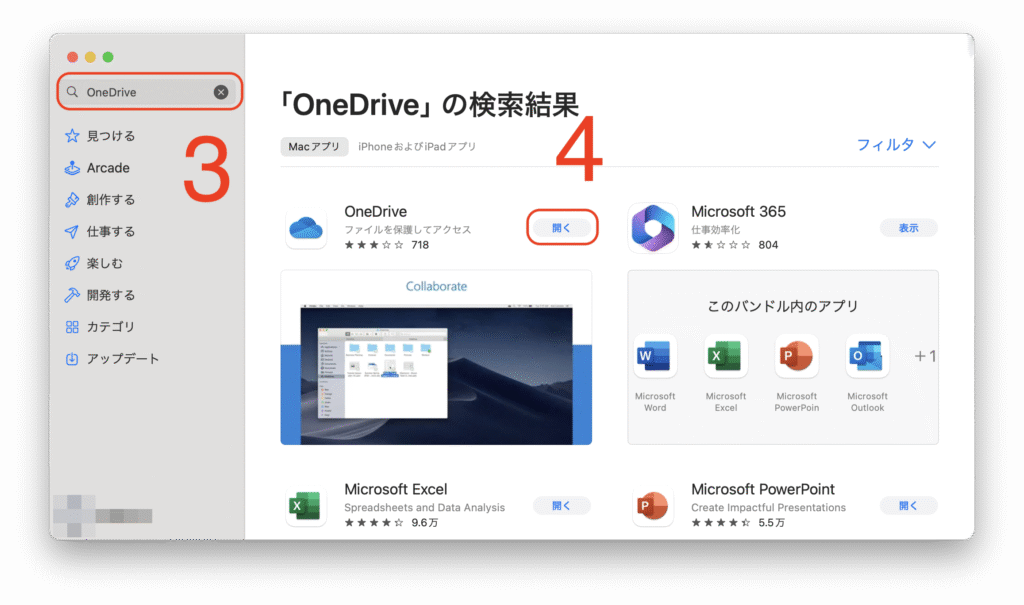
Task: Switch to iPhoneおよびiPadアプリ tab
Action: 417,146
